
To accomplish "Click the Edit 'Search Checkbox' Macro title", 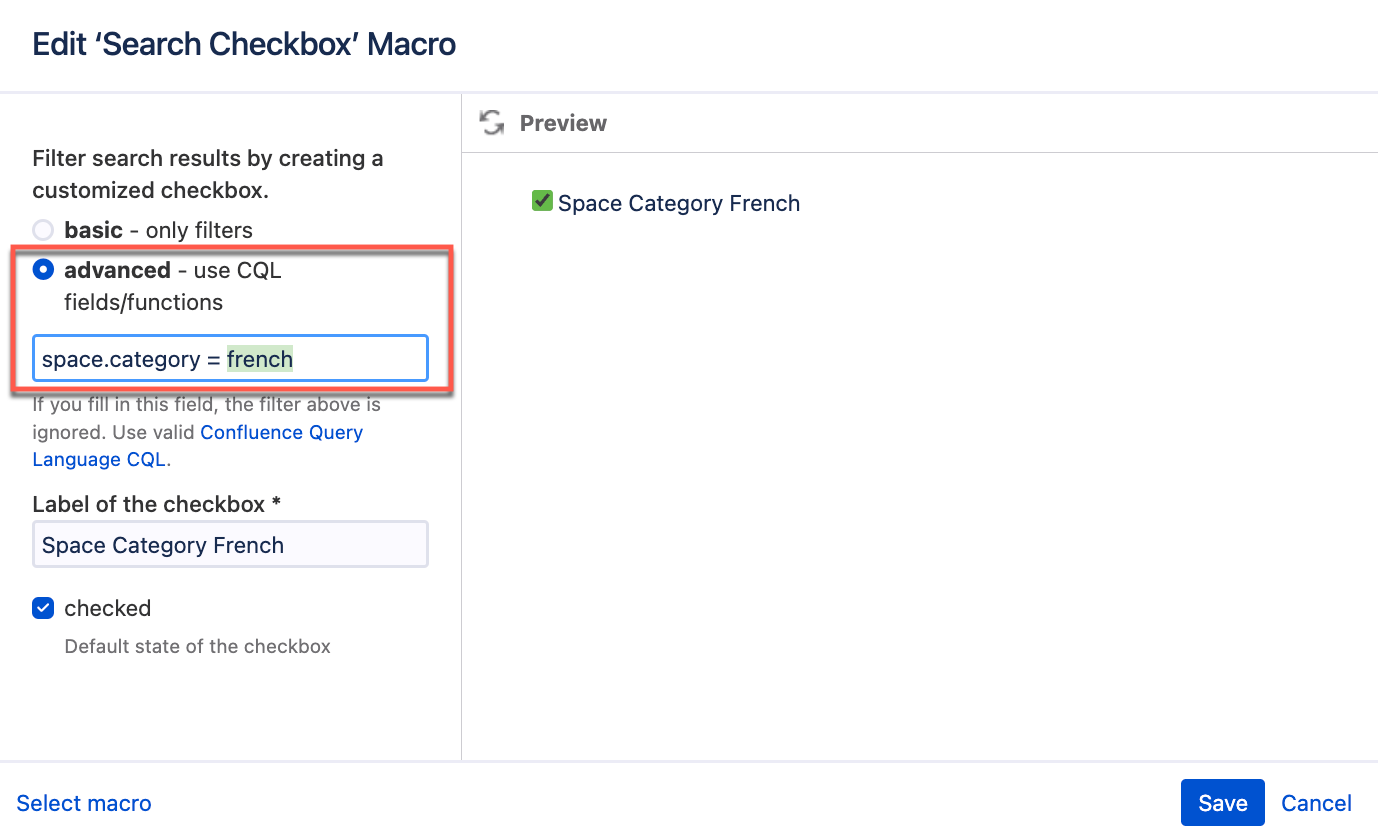I will [244, 45].
